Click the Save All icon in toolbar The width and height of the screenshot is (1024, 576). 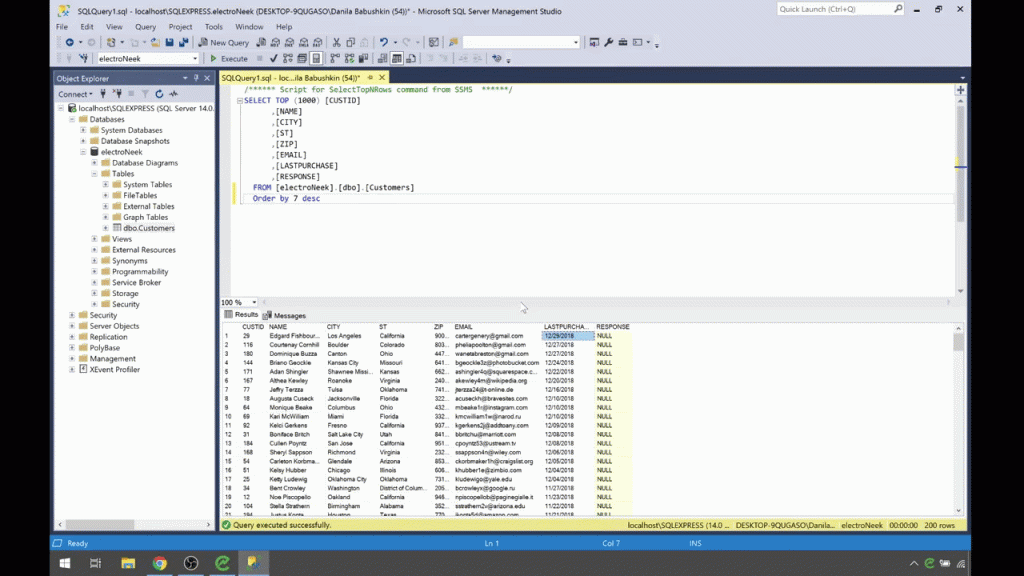[184, 43]
